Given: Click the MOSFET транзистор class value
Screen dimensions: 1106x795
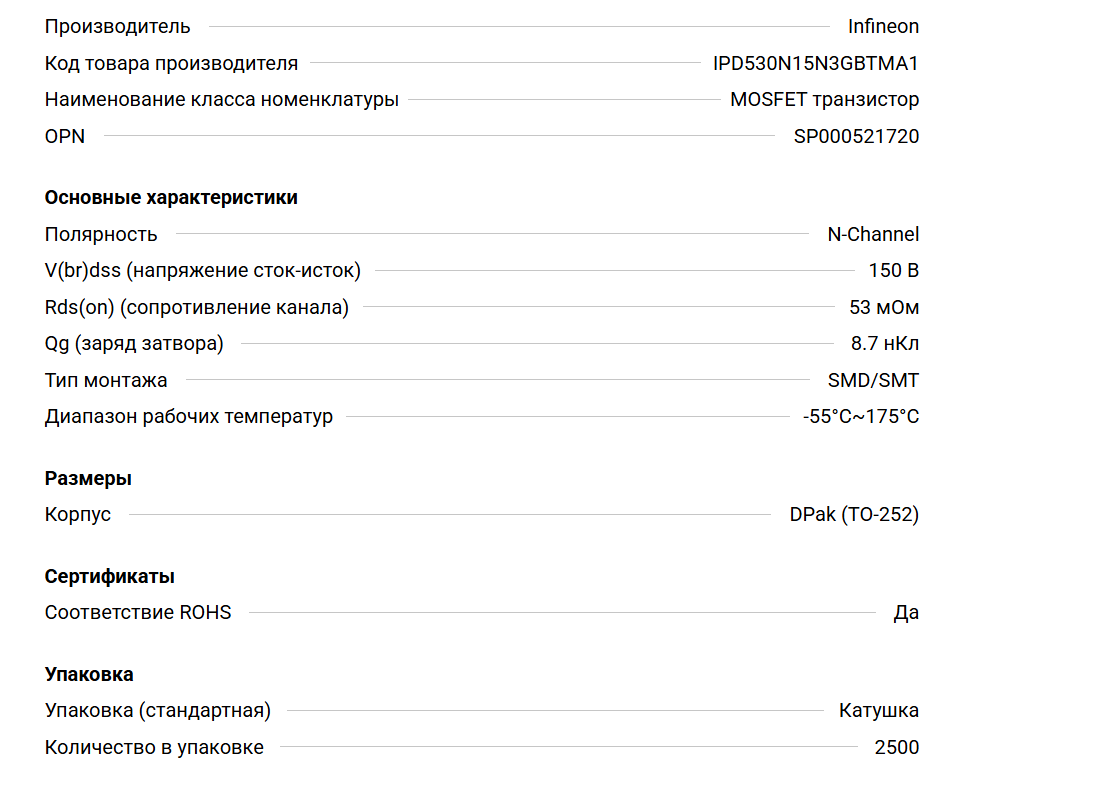Looking at the screenshot, I should click(x=824, y=100).
